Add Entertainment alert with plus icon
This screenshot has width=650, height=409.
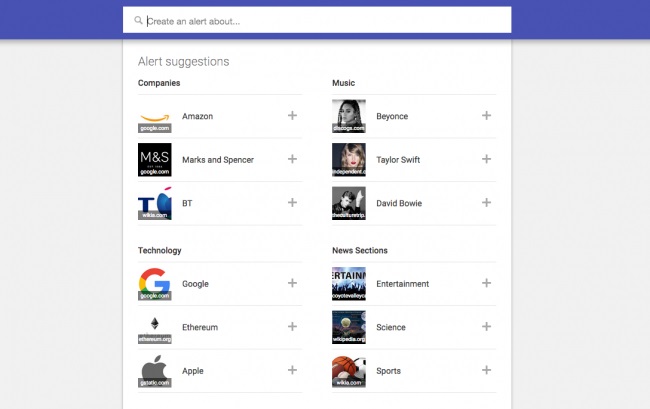[486, 283]
